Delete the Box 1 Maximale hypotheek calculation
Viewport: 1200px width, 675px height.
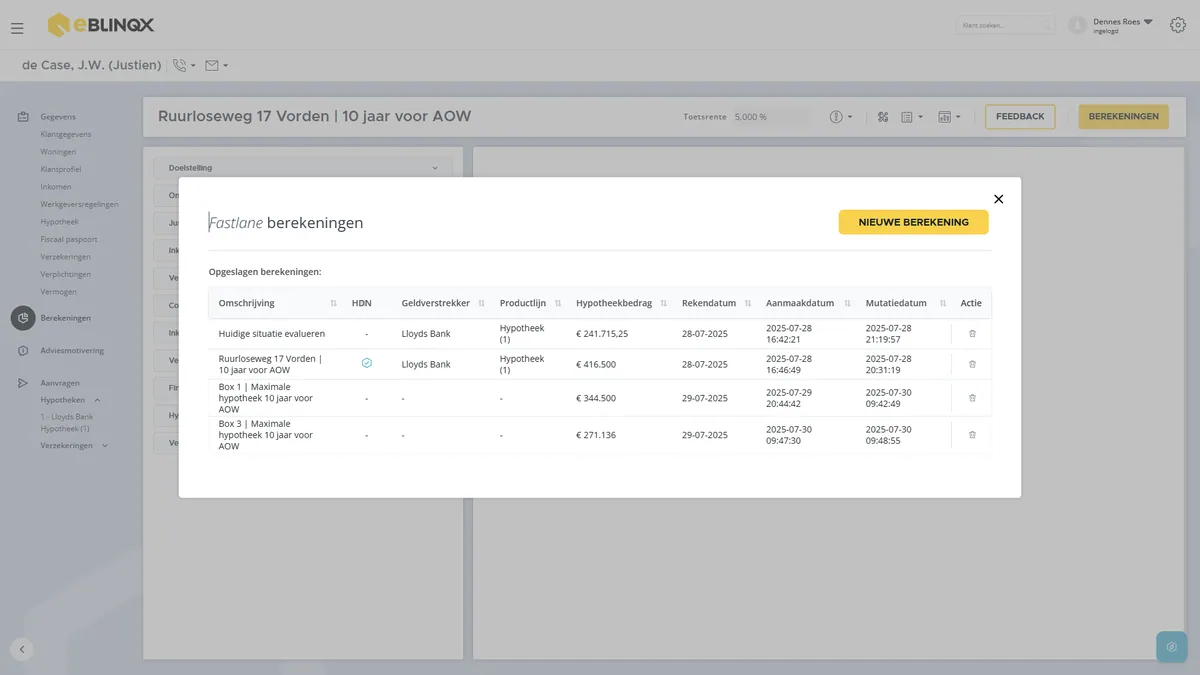coord(972,398)
